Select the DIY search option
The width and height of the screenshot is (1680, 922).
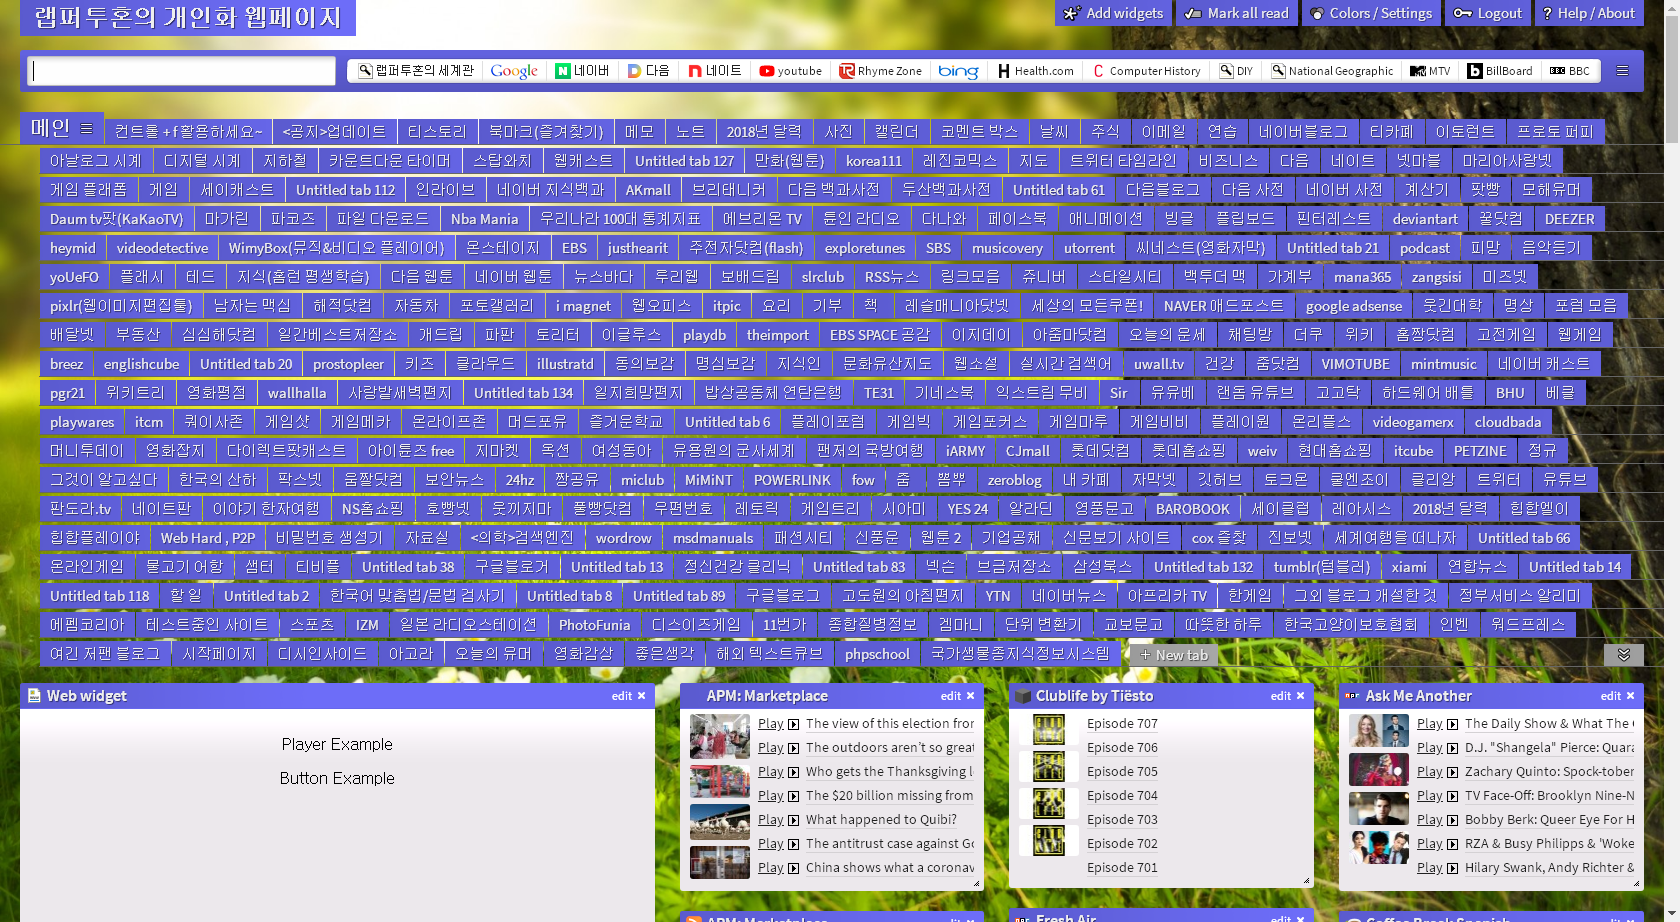(x=1236, y=71)
